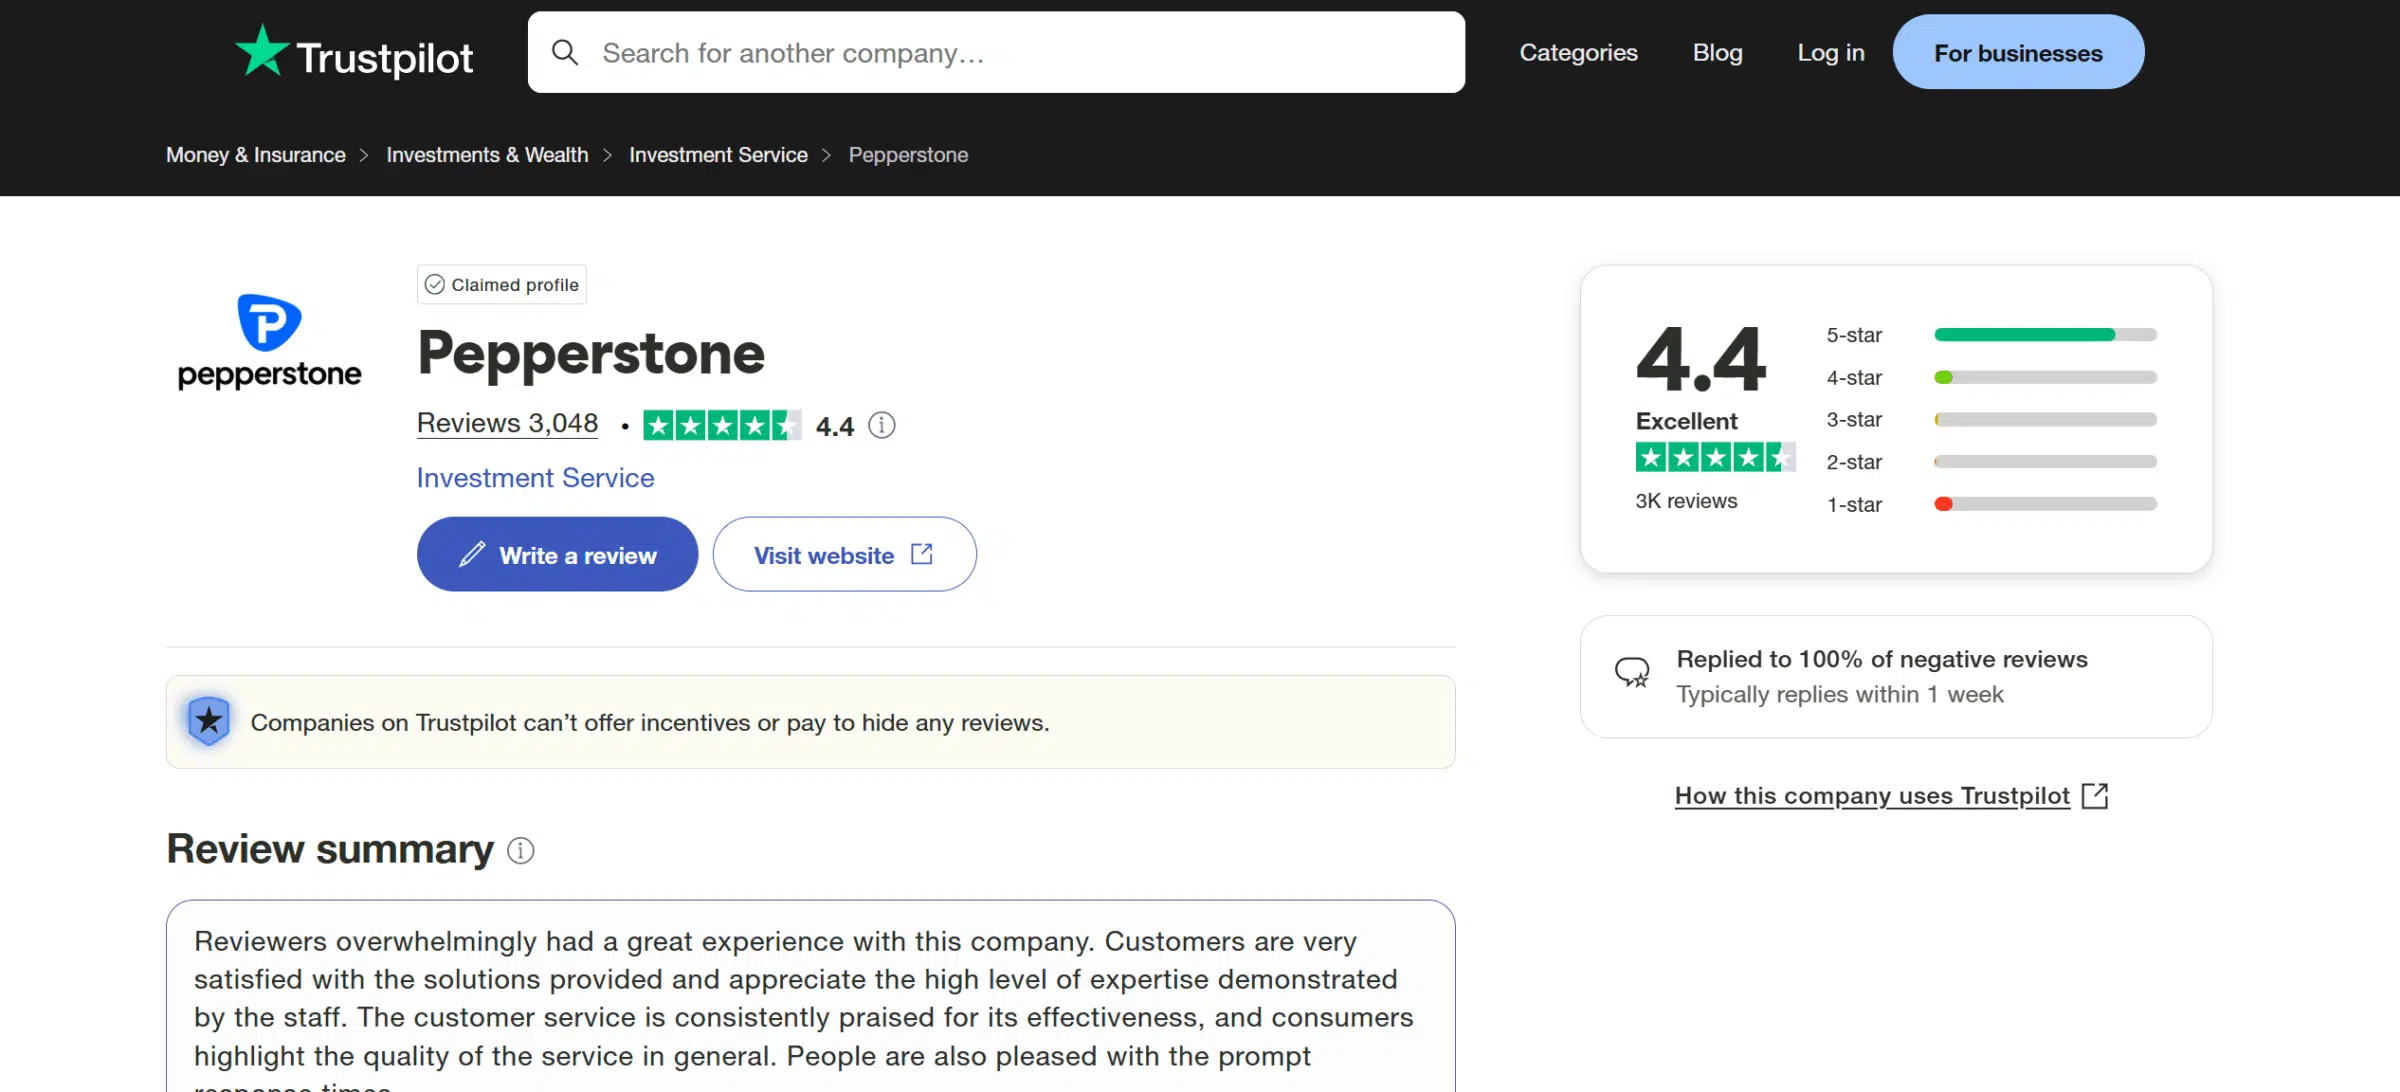Click the Pepperstone company logo
The width and height of the screenshot is (2400, 1092).
click(269, 341)
